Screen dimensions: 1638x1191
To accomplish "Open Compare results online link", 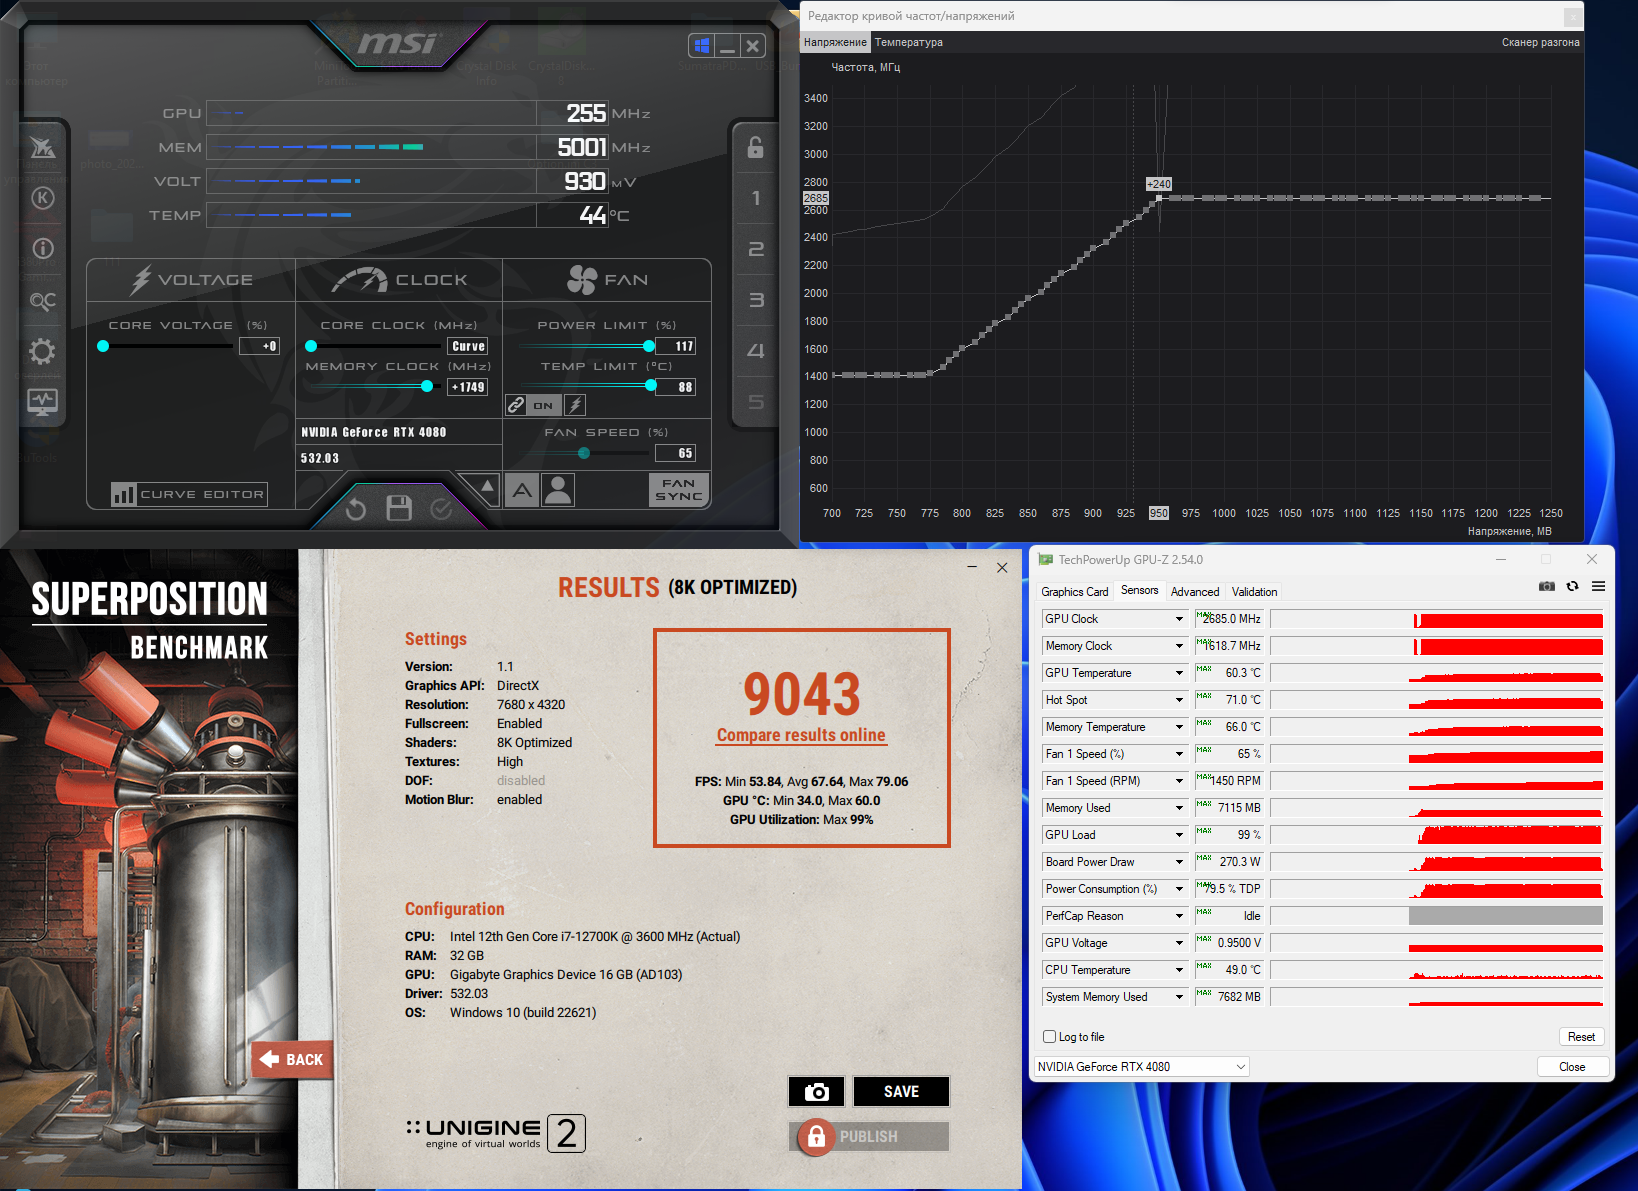I will coord(801,735).
